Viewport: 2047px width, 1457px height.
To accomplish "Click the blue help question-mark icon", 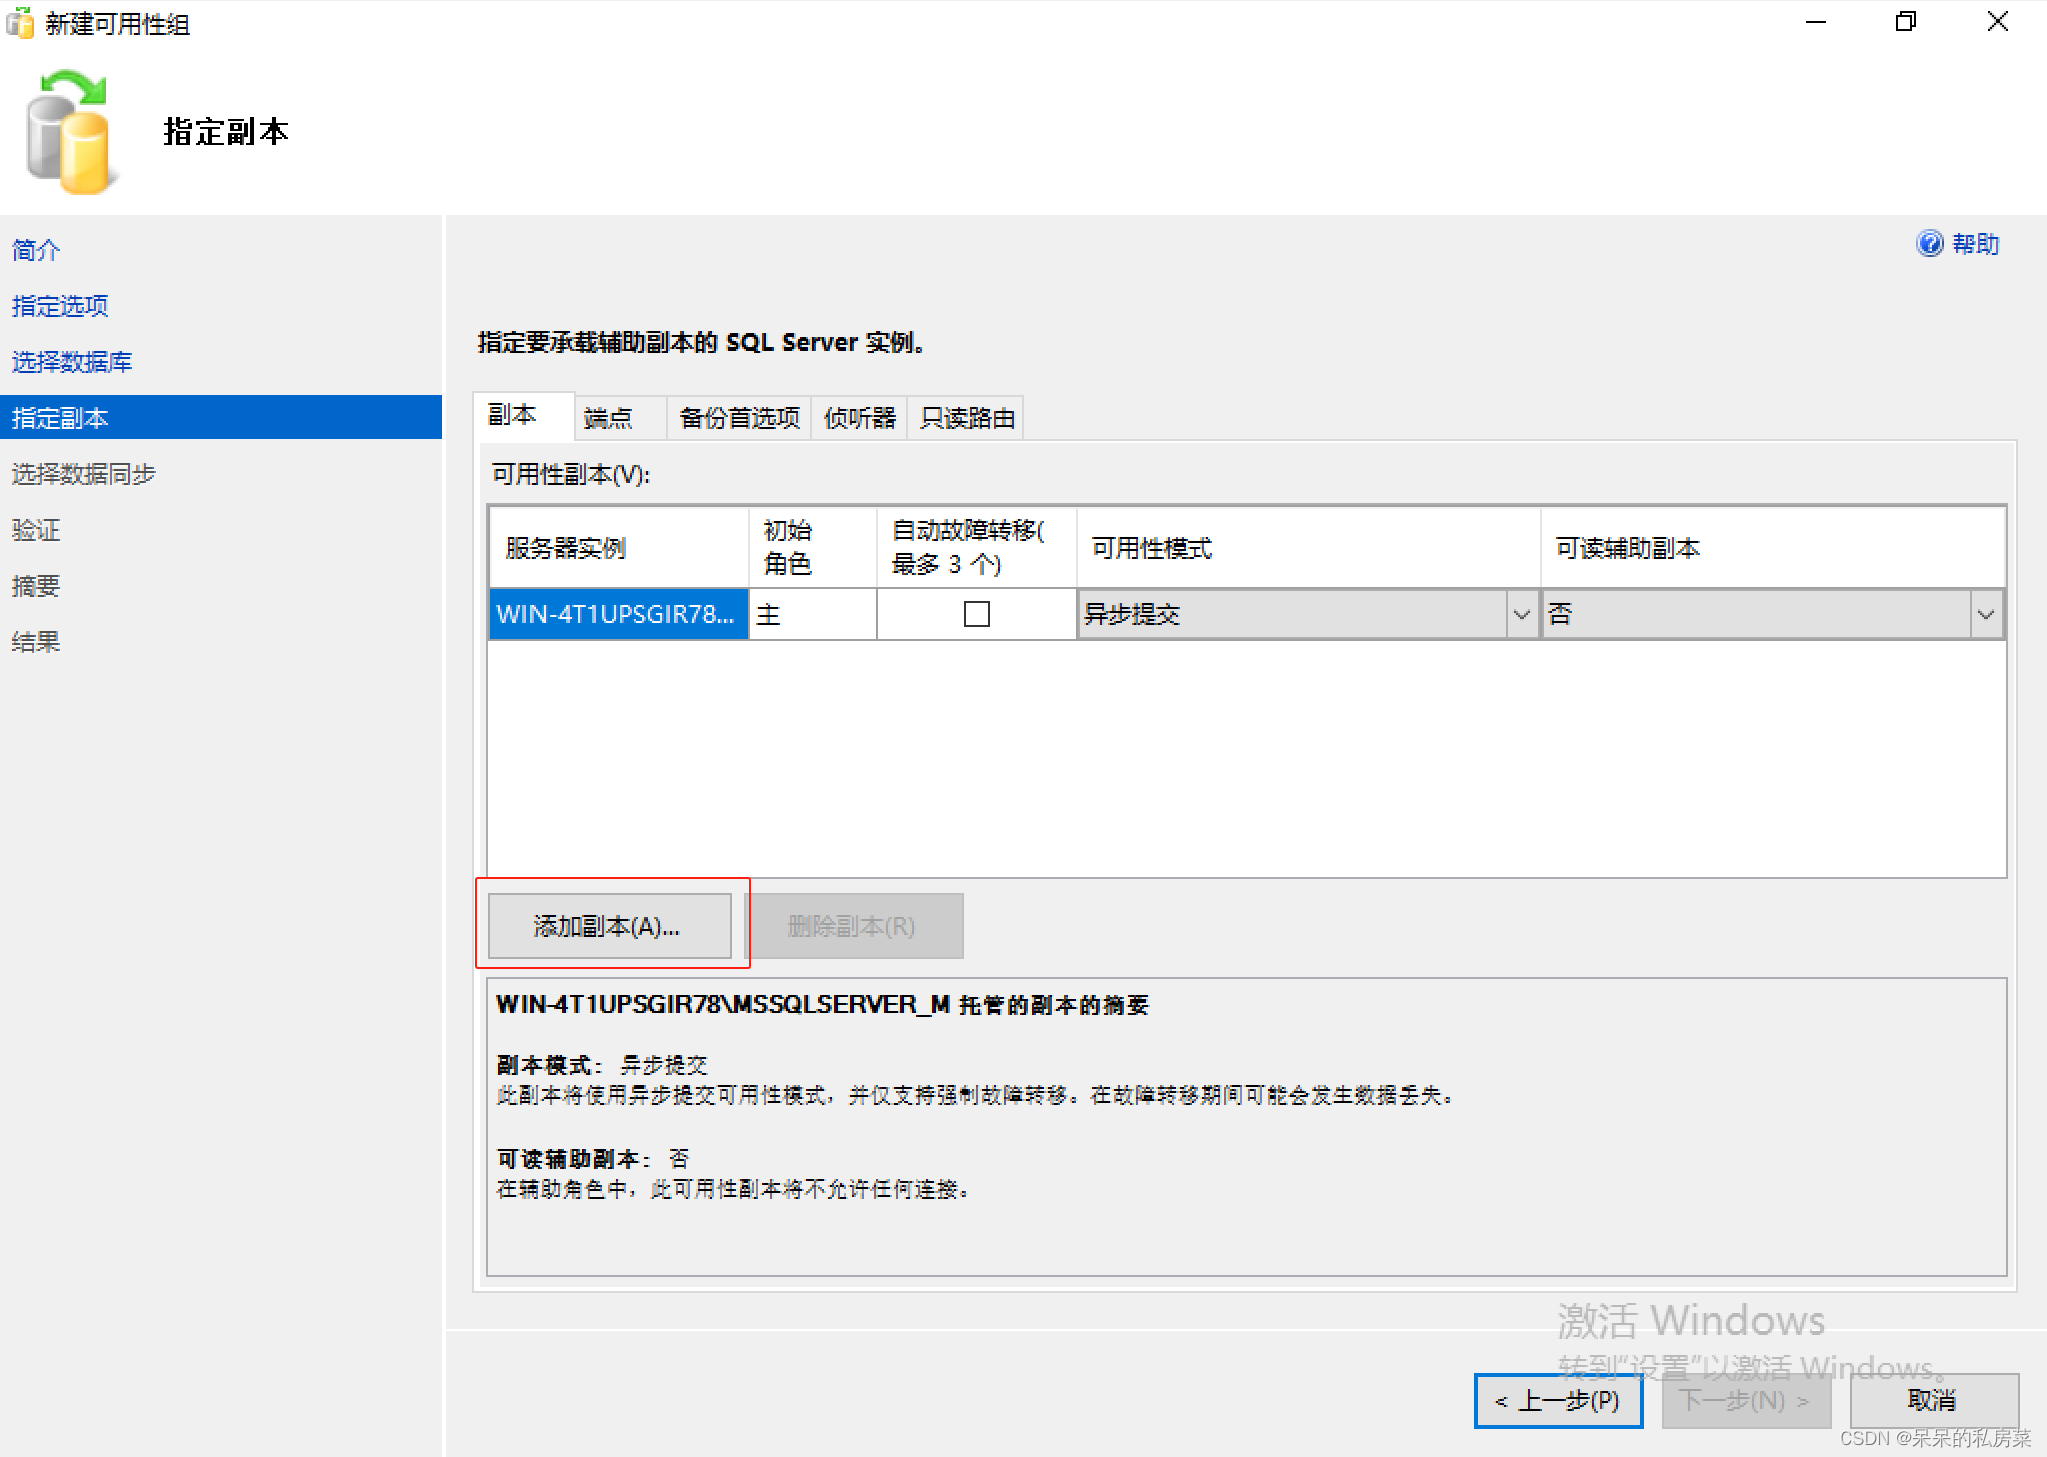I will tap(1929, 243).
